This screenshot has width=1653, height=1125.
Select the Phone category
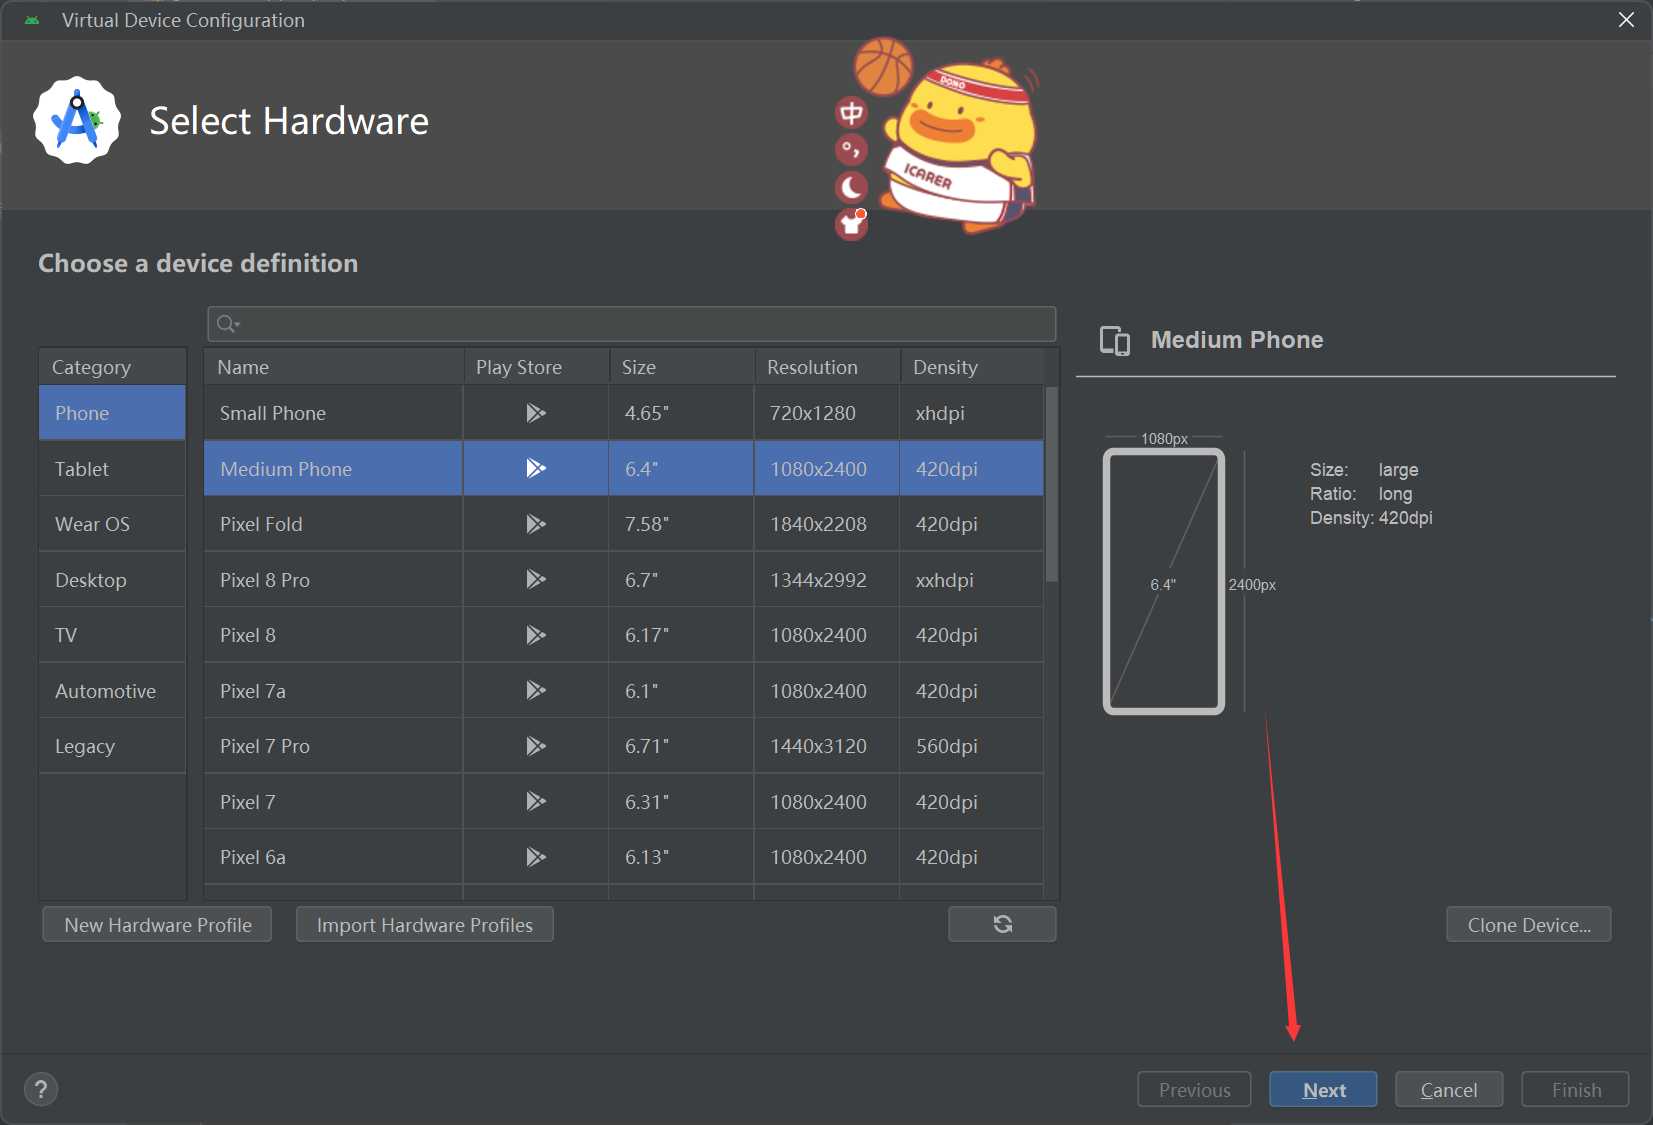(112, 413)
